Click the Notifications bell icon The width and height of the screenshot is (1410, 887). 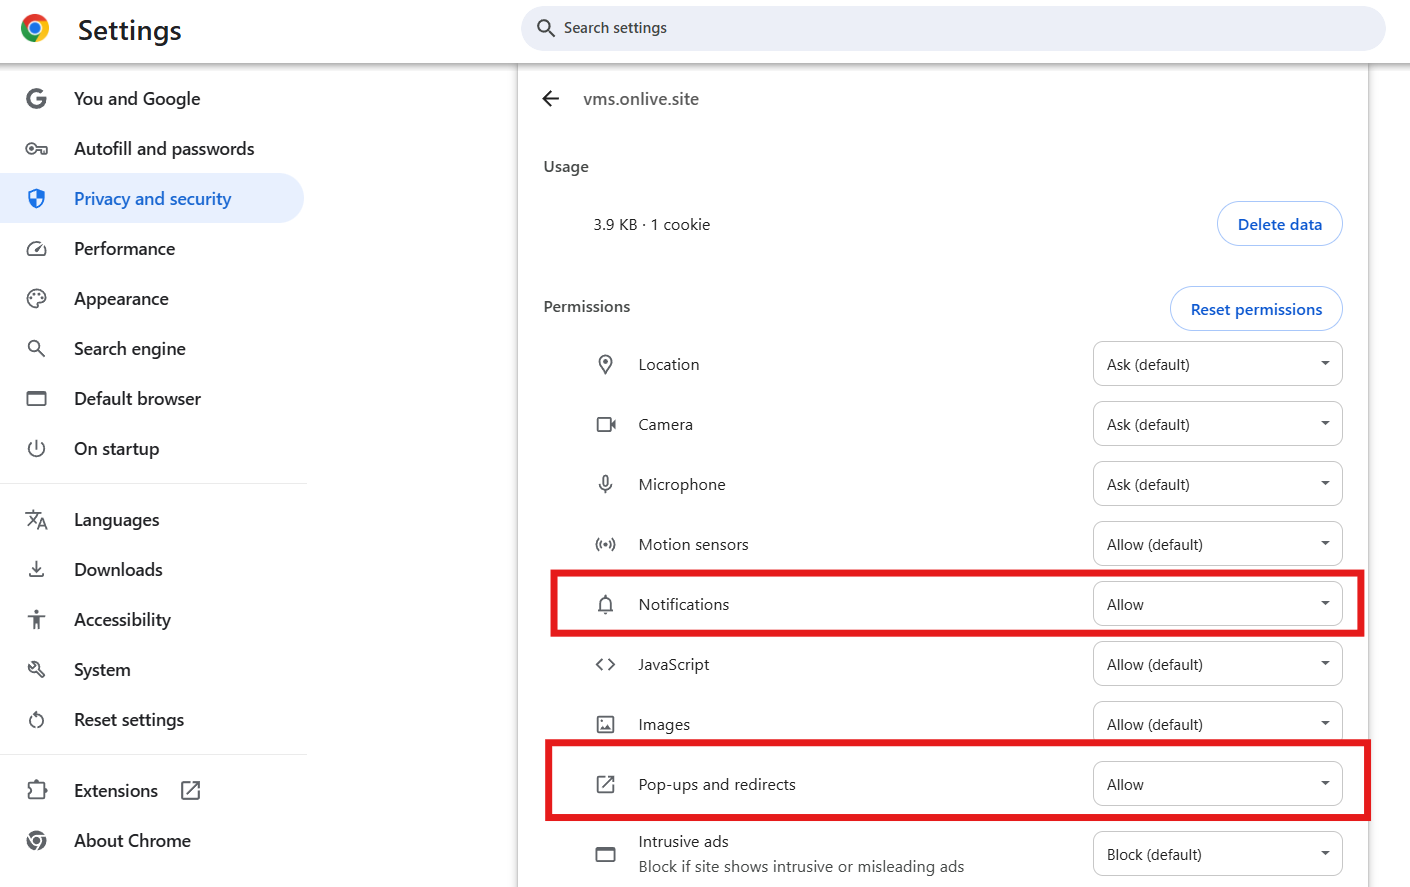coord(605,605)
